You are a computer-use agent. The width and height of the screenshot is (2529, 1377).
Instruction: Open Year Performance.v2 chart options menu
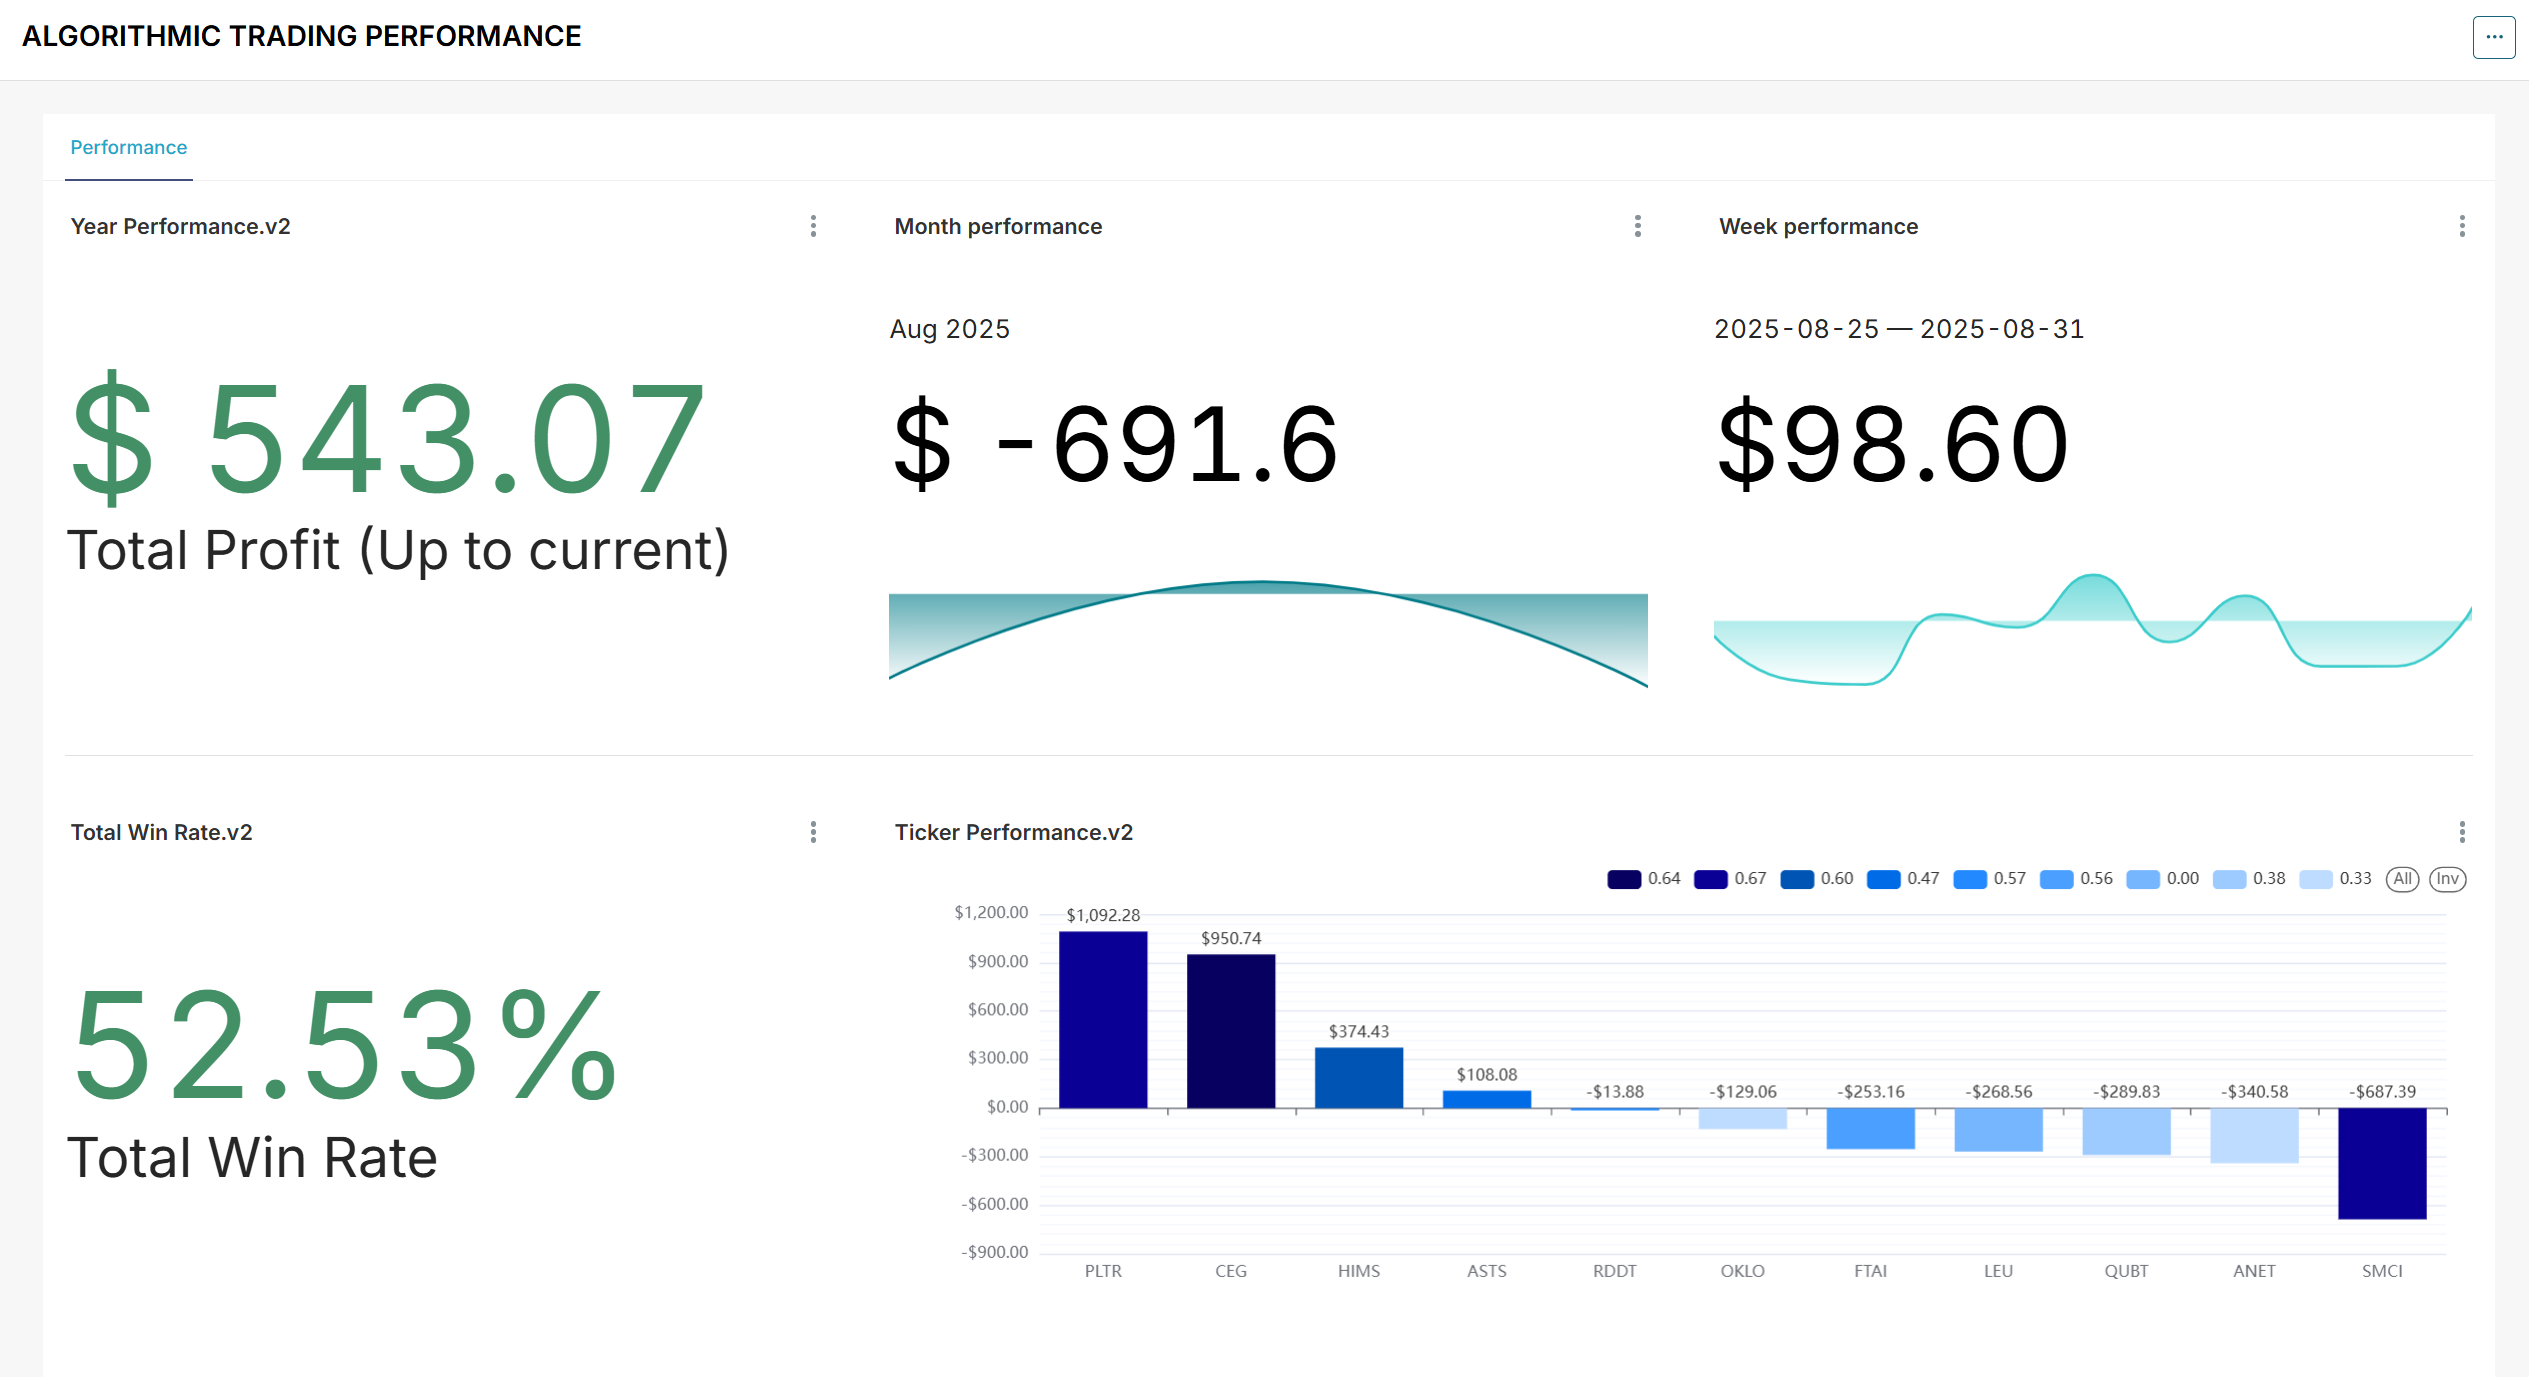[x=813, y=226]
